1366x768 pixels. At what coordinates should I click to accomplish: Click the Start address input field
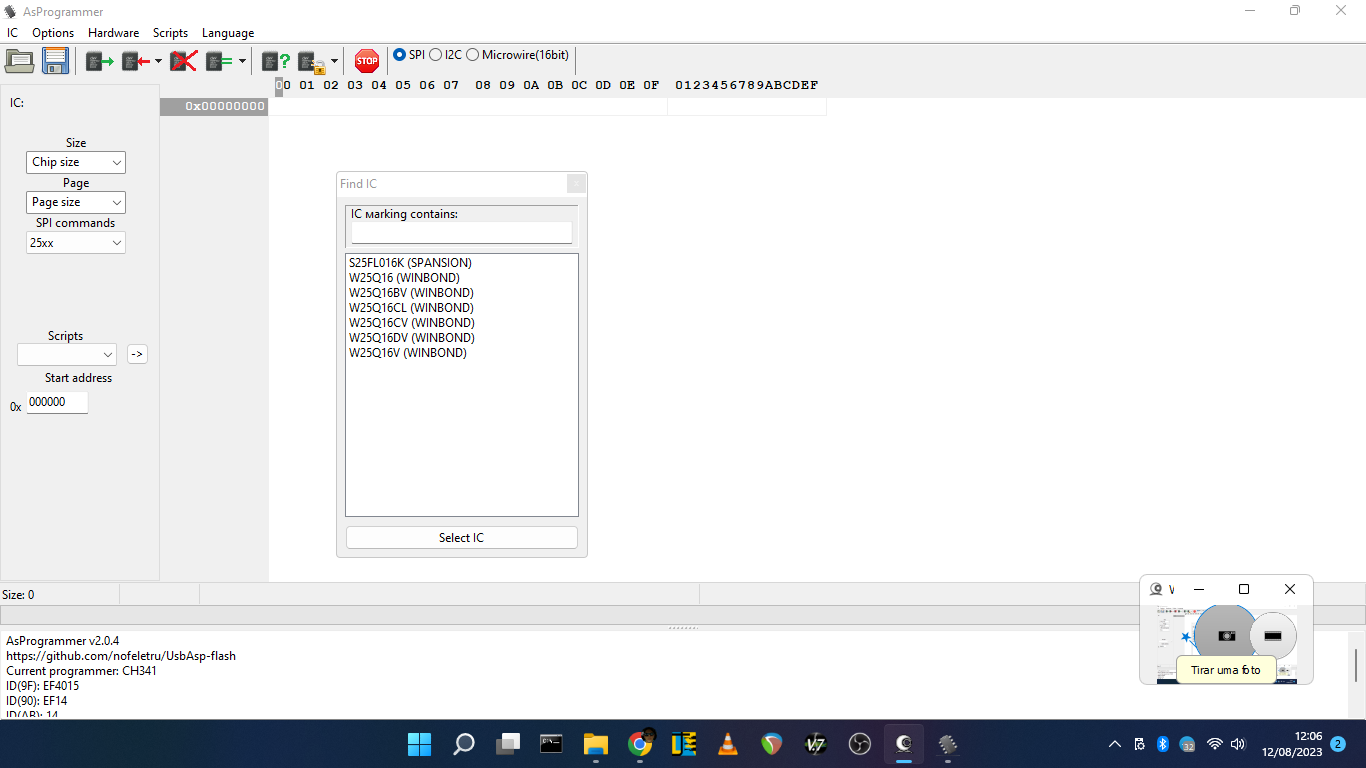(57, 402)
